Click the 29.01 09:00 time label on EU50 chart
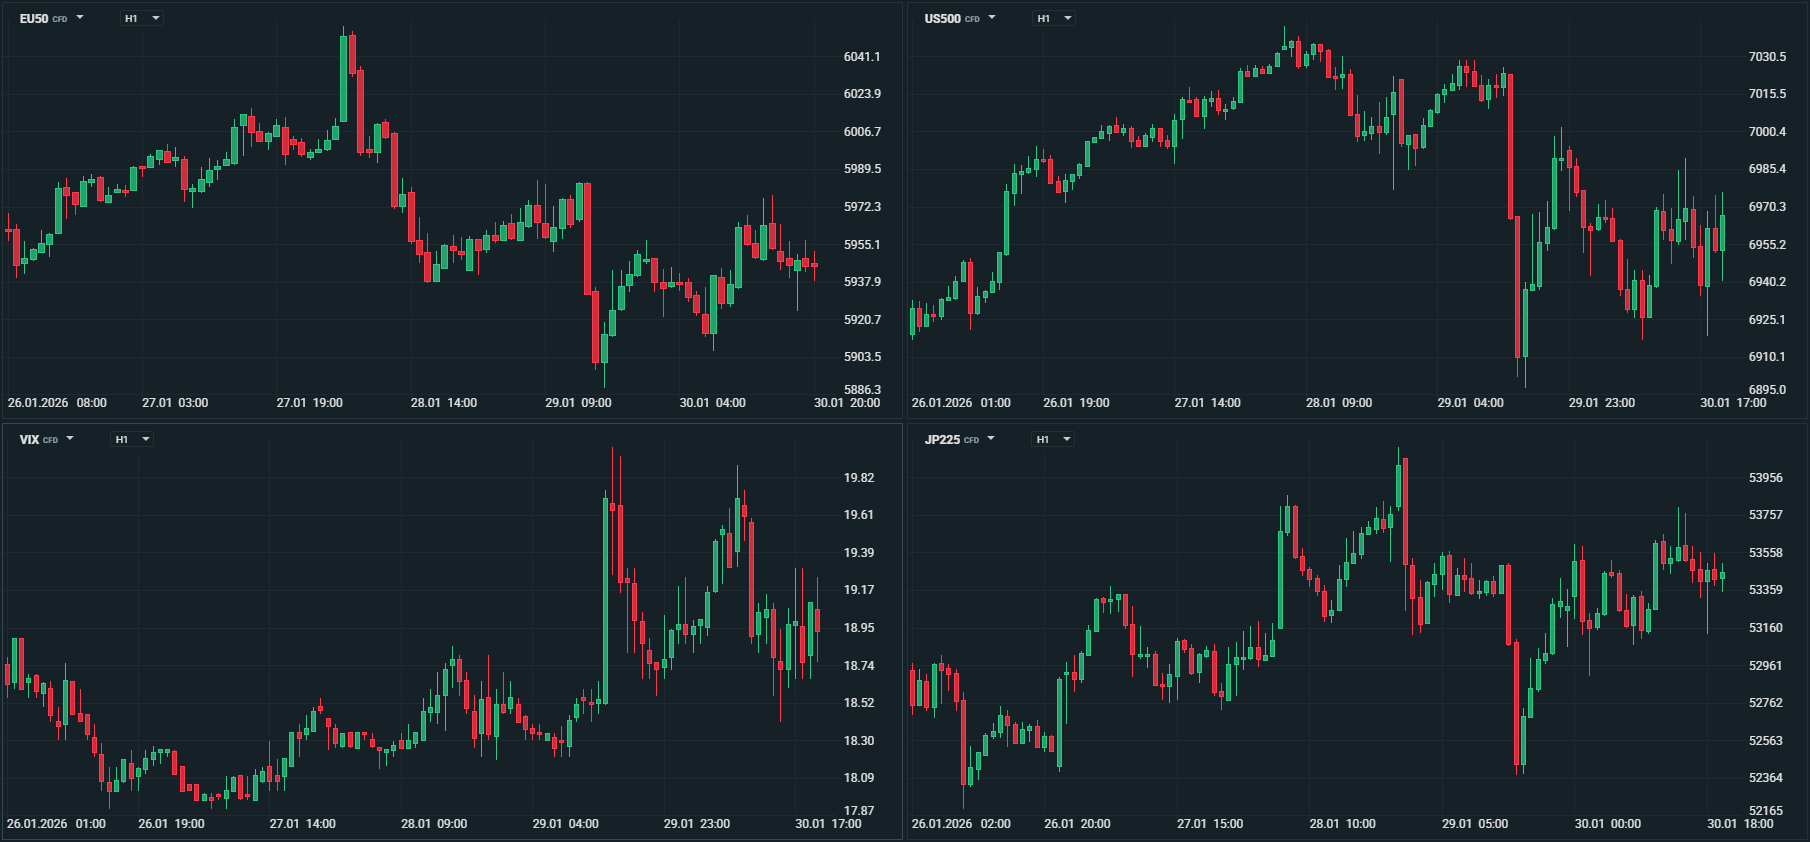Image resolution: width=1810 pixels, height=842 pixels. pos(578,403)
